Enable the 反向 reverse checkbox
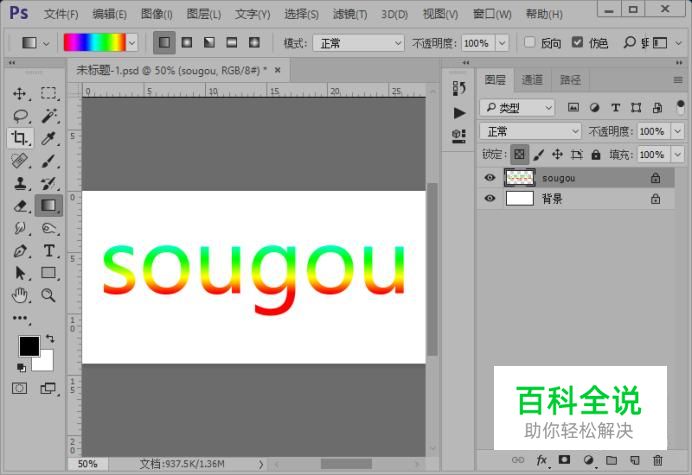 tap(530, 42)
